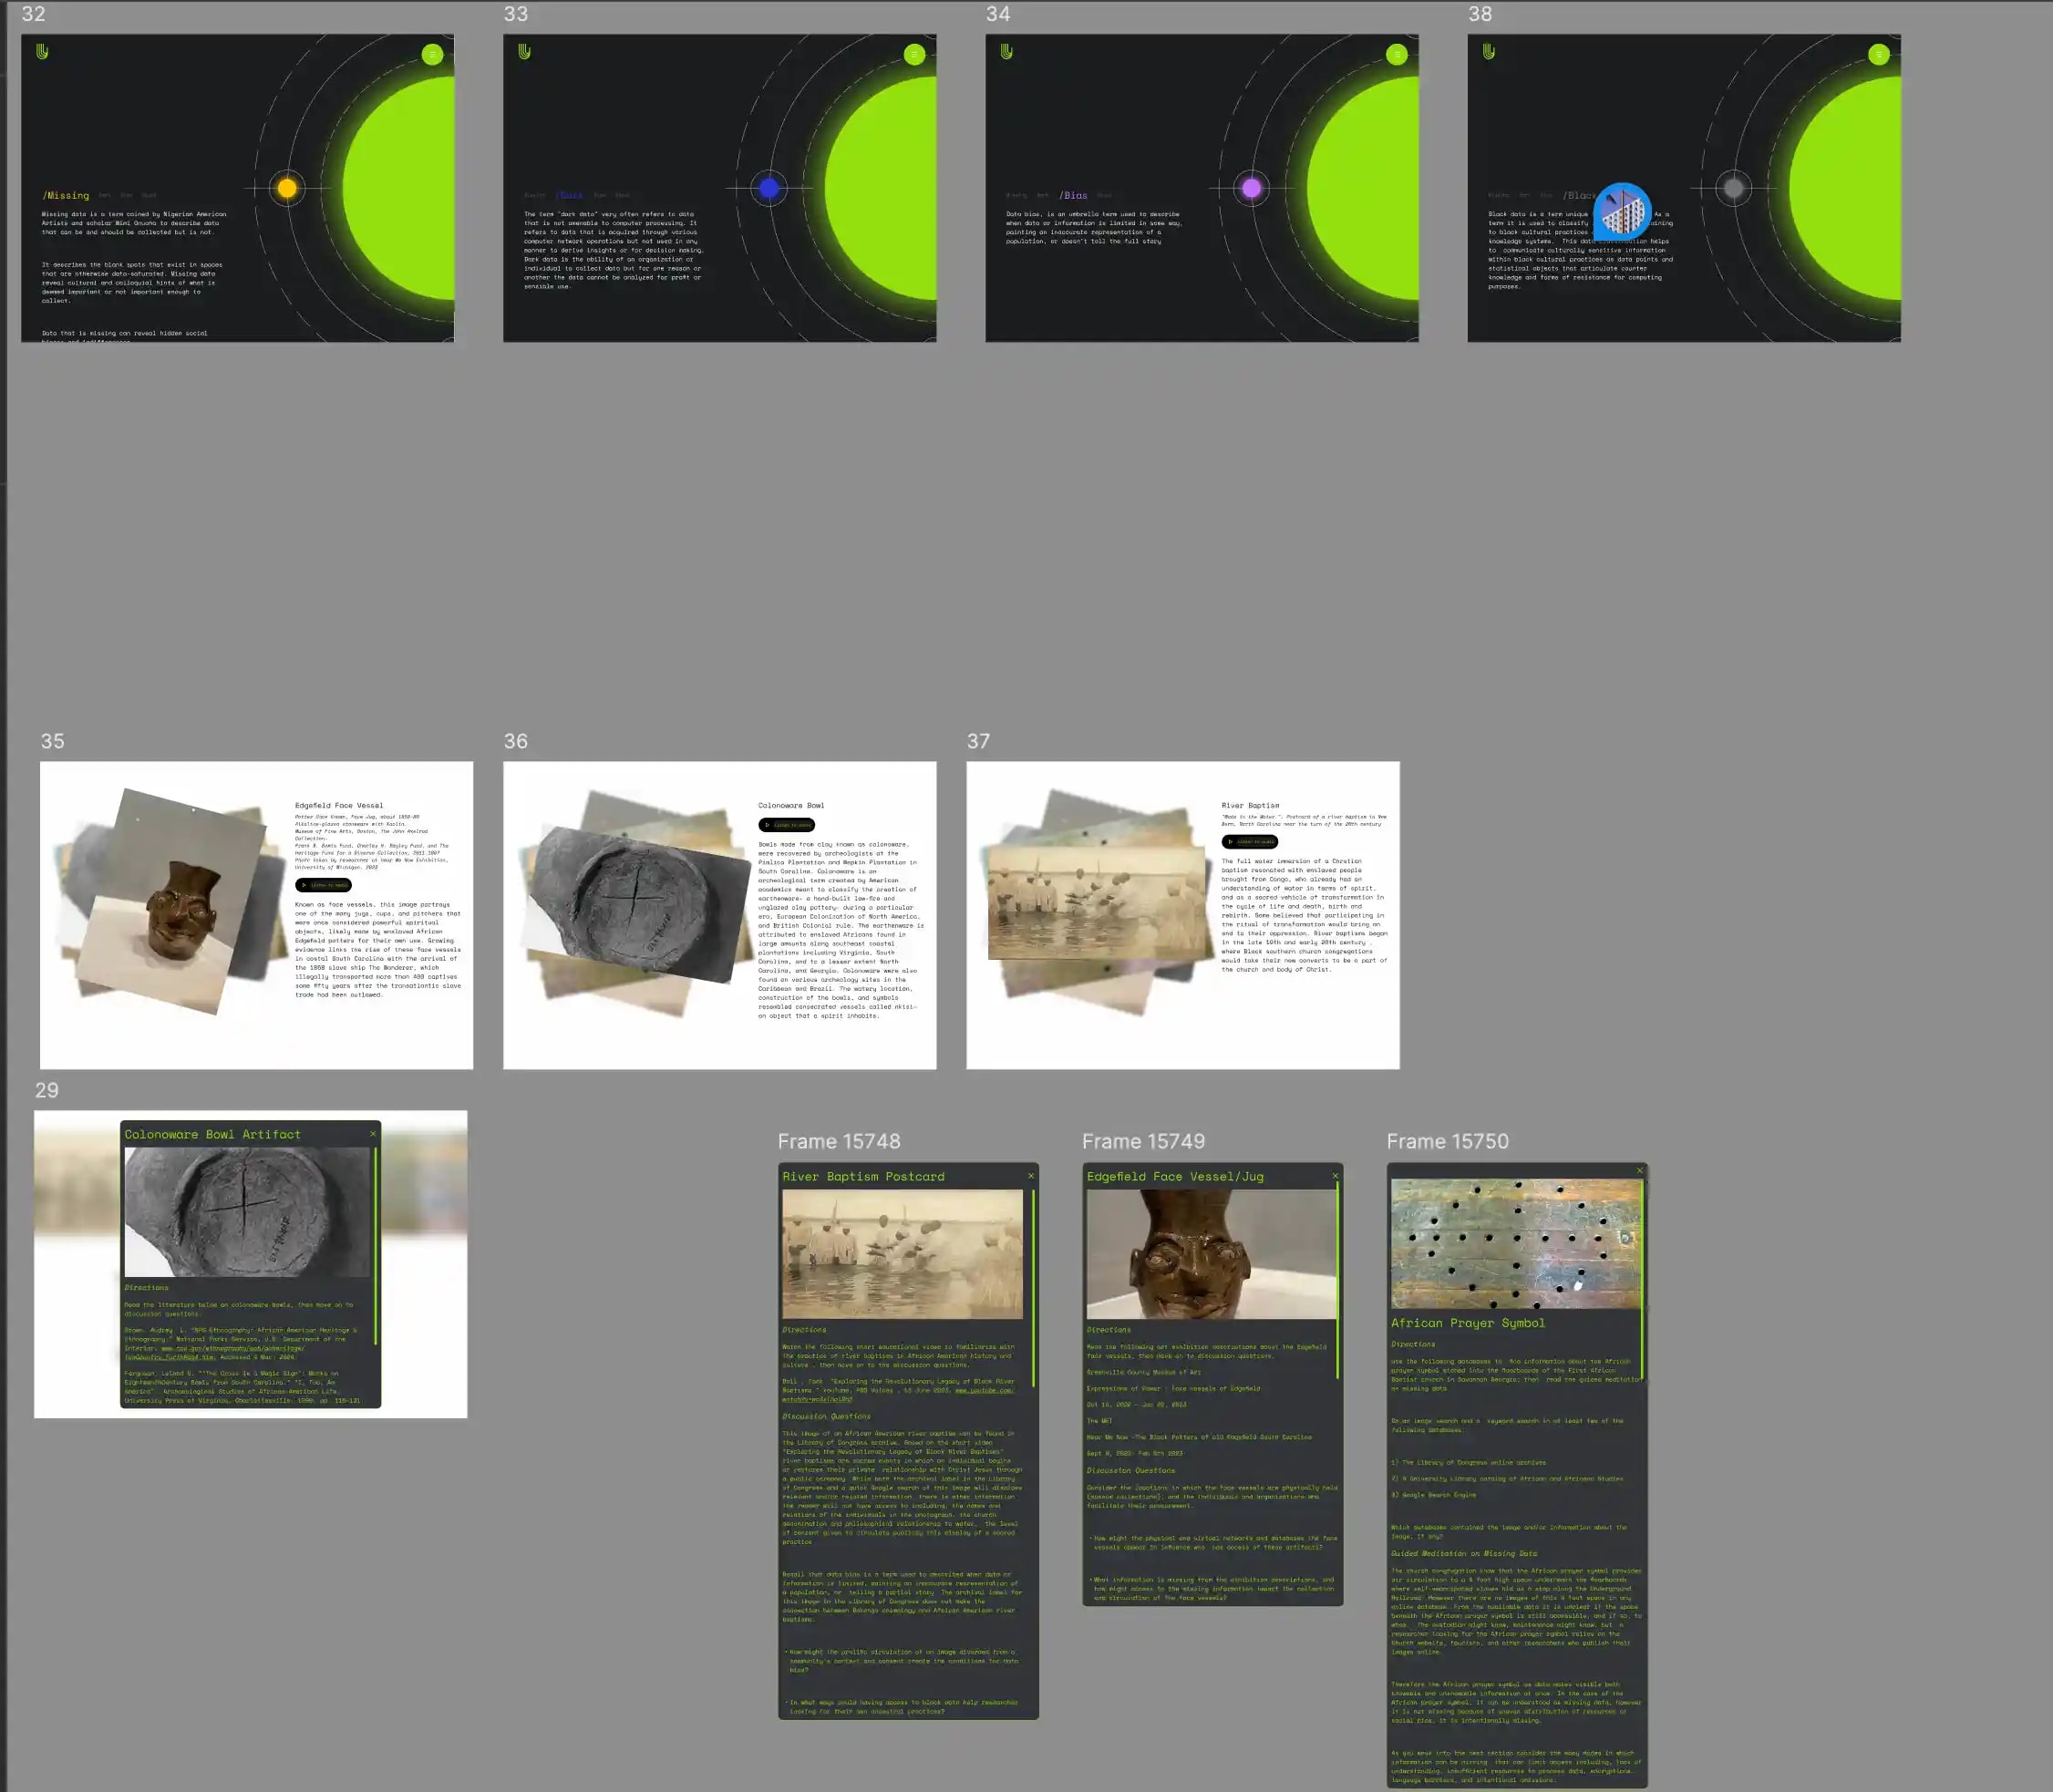Select the /Missing tab in frame 32
The width and height of the screenshot is (2053, 1792).
tap(66, 195)
